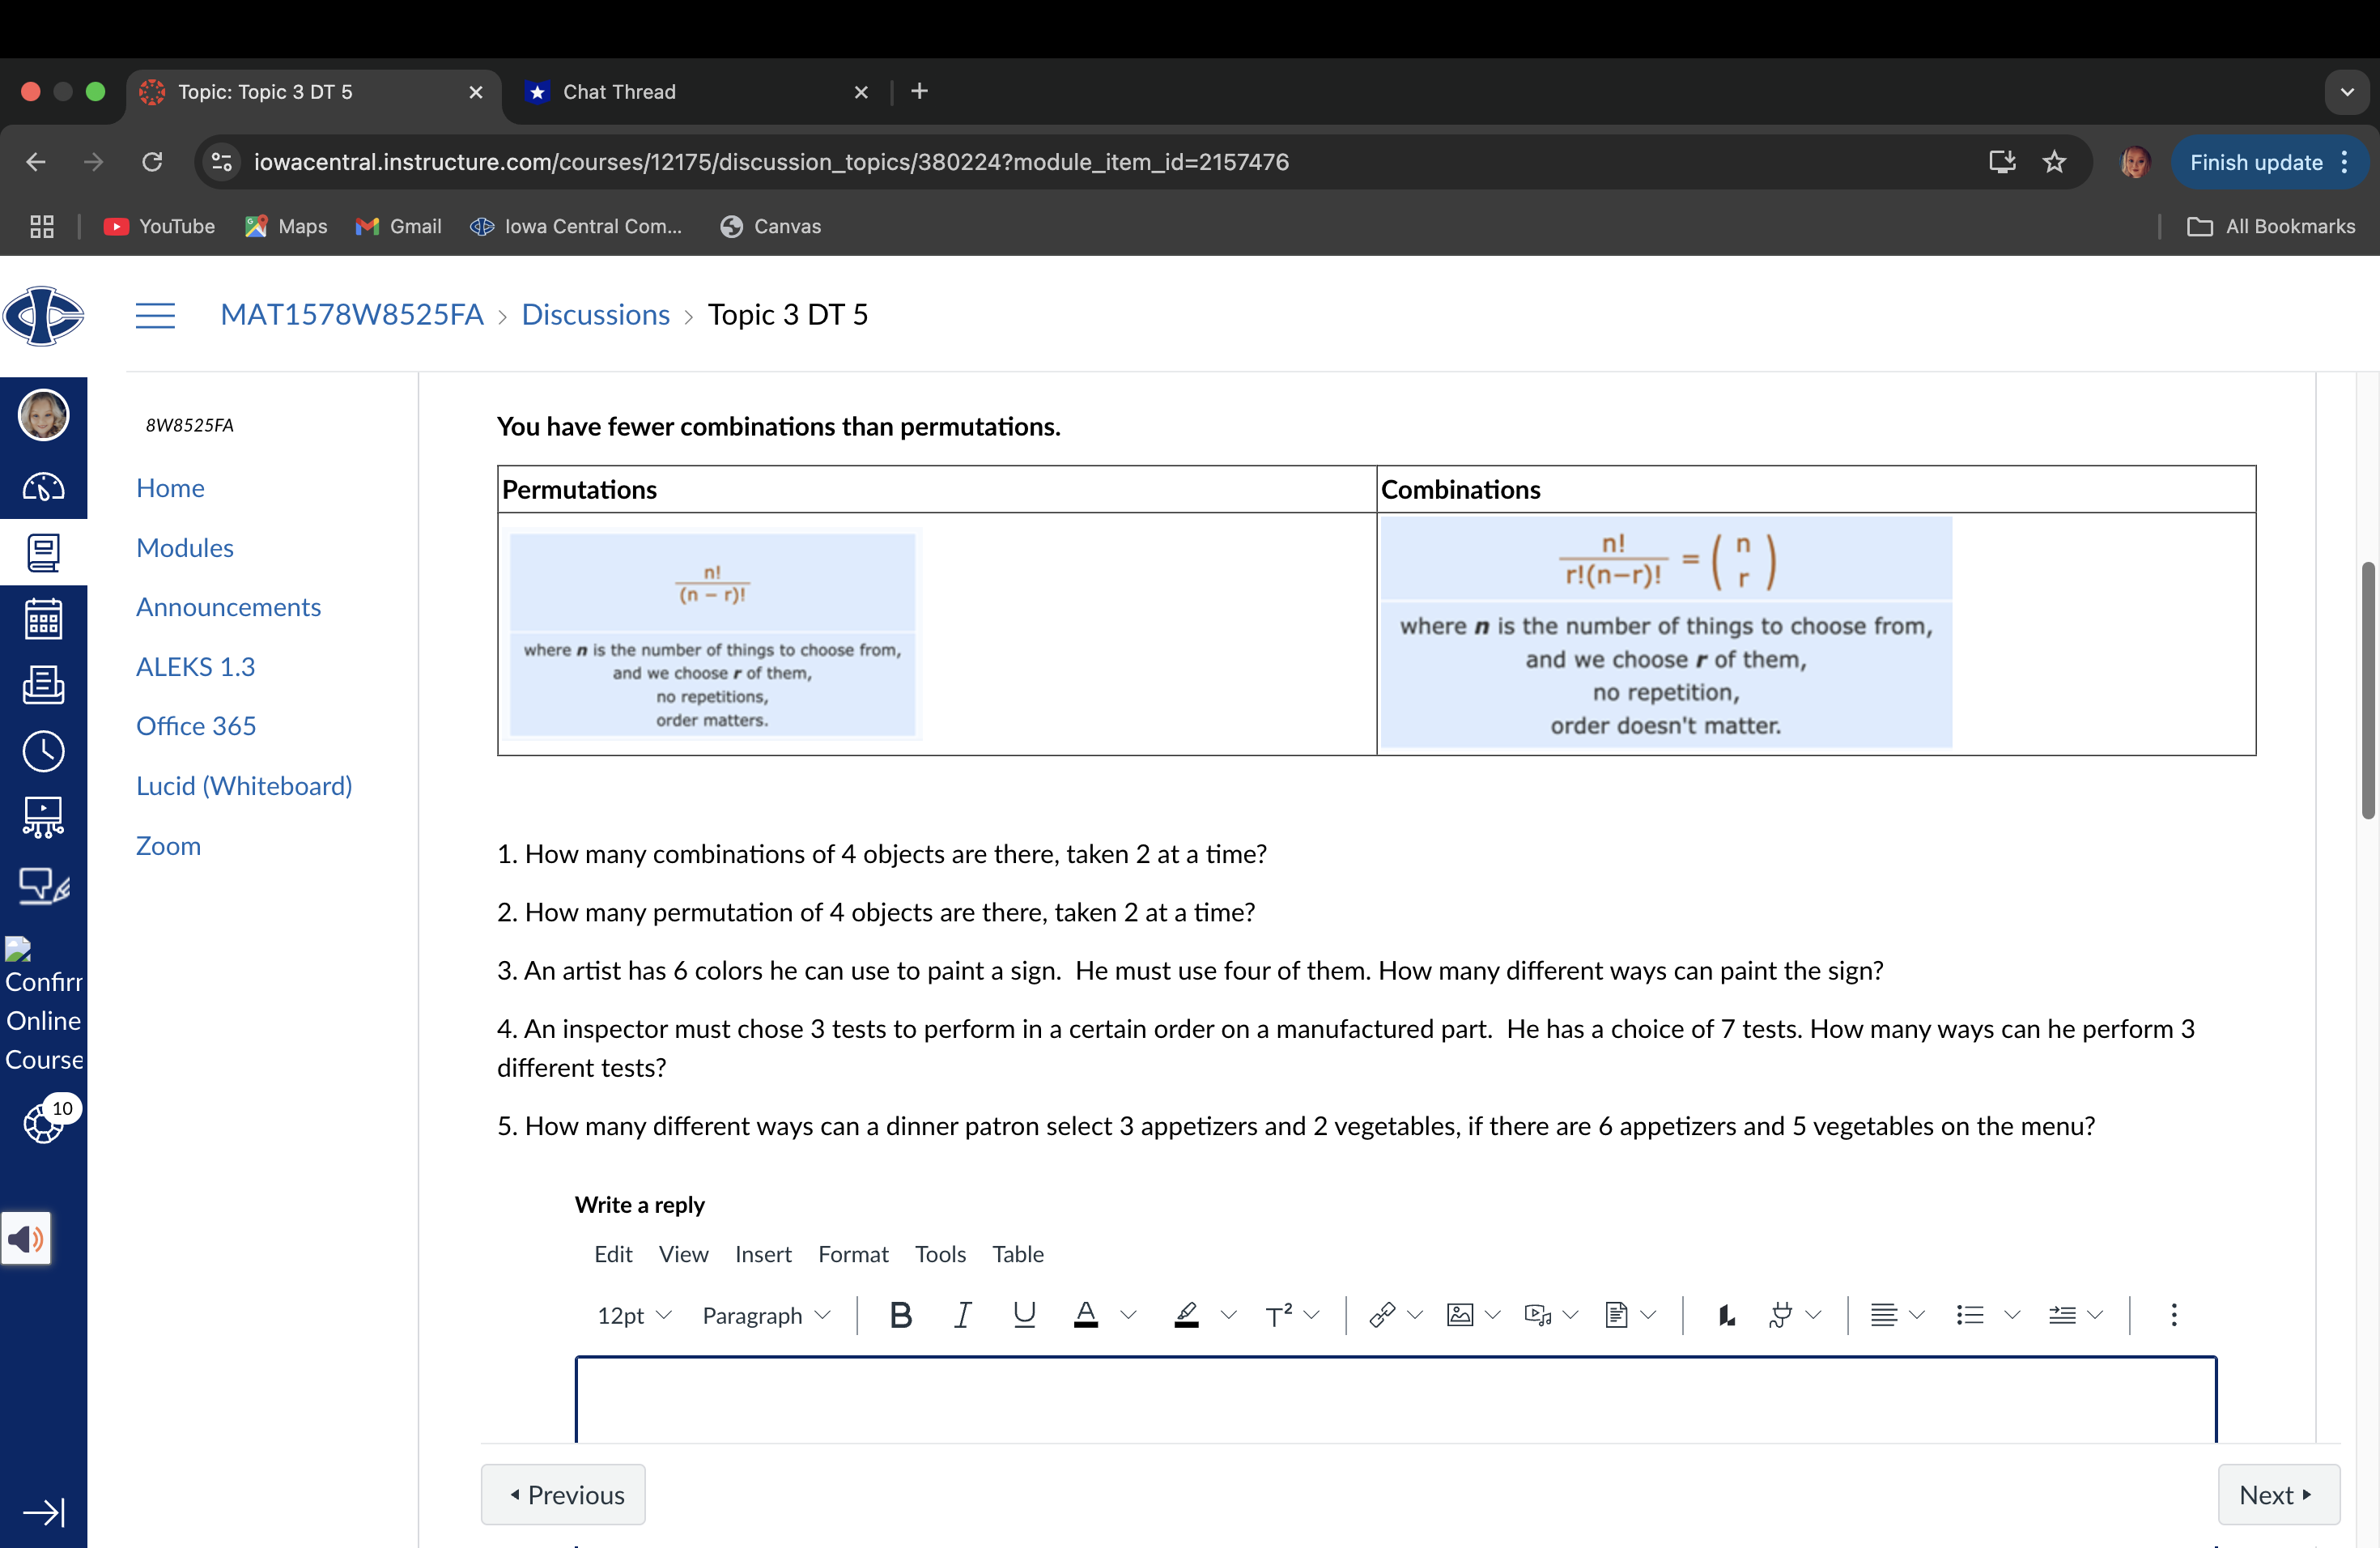The width and height of the screenshot is (2380, 1548).
Task: Open Dashboard from the global navigation
Action: click(43, 487)
